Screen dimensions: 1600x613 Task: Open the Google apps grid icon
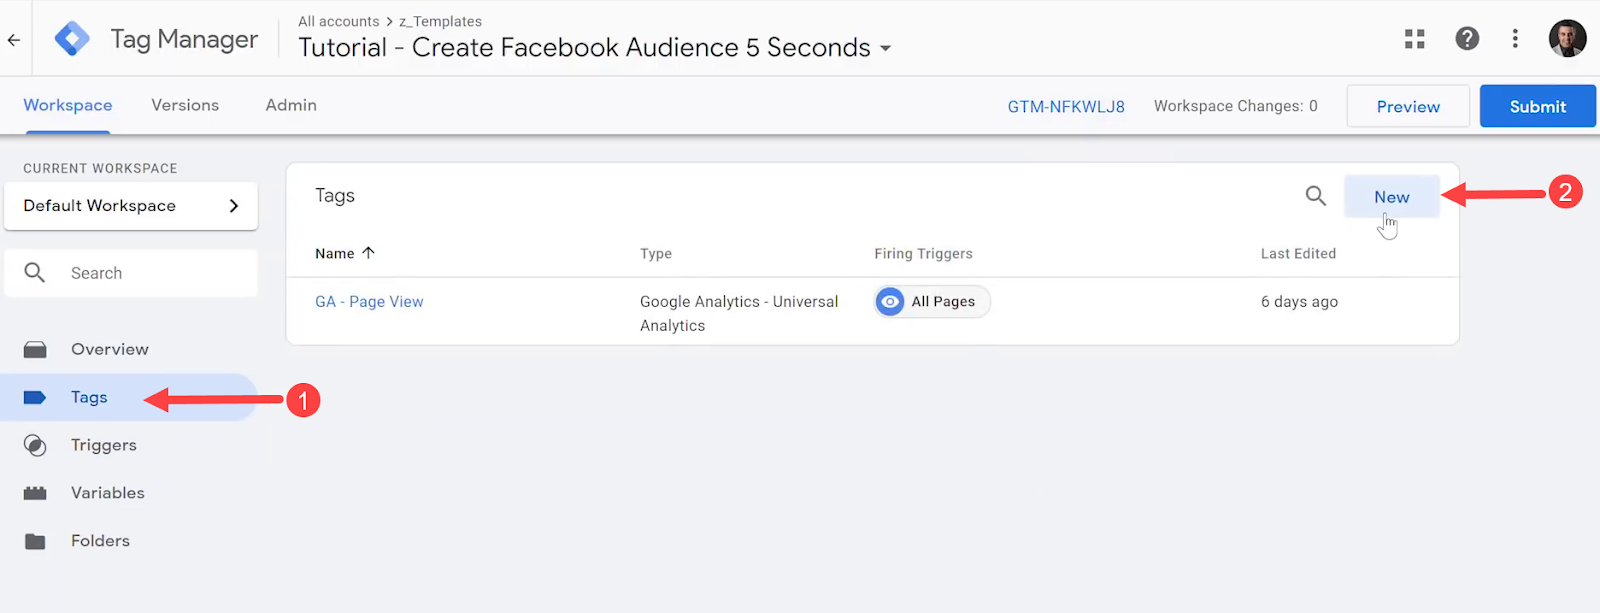tap(1414, 39)
